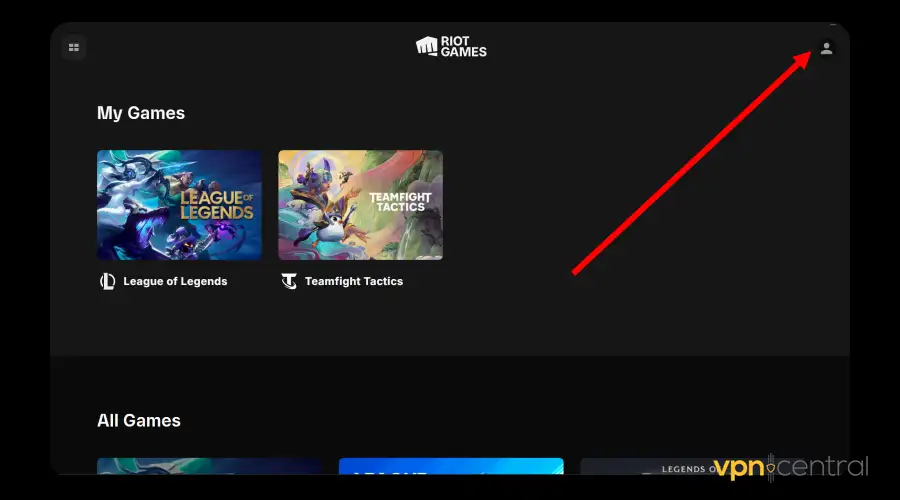
Task: Click the Teamfight Tactics 'T' emblem icon
Action: [x=289, y=281]
